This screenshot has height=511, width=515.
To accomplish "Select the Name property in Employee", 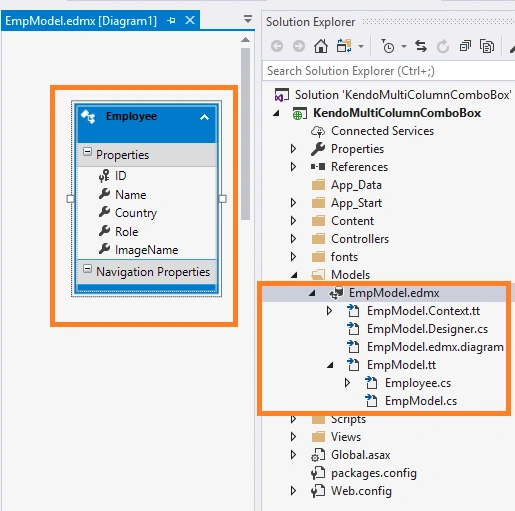I will click(130, 195).
